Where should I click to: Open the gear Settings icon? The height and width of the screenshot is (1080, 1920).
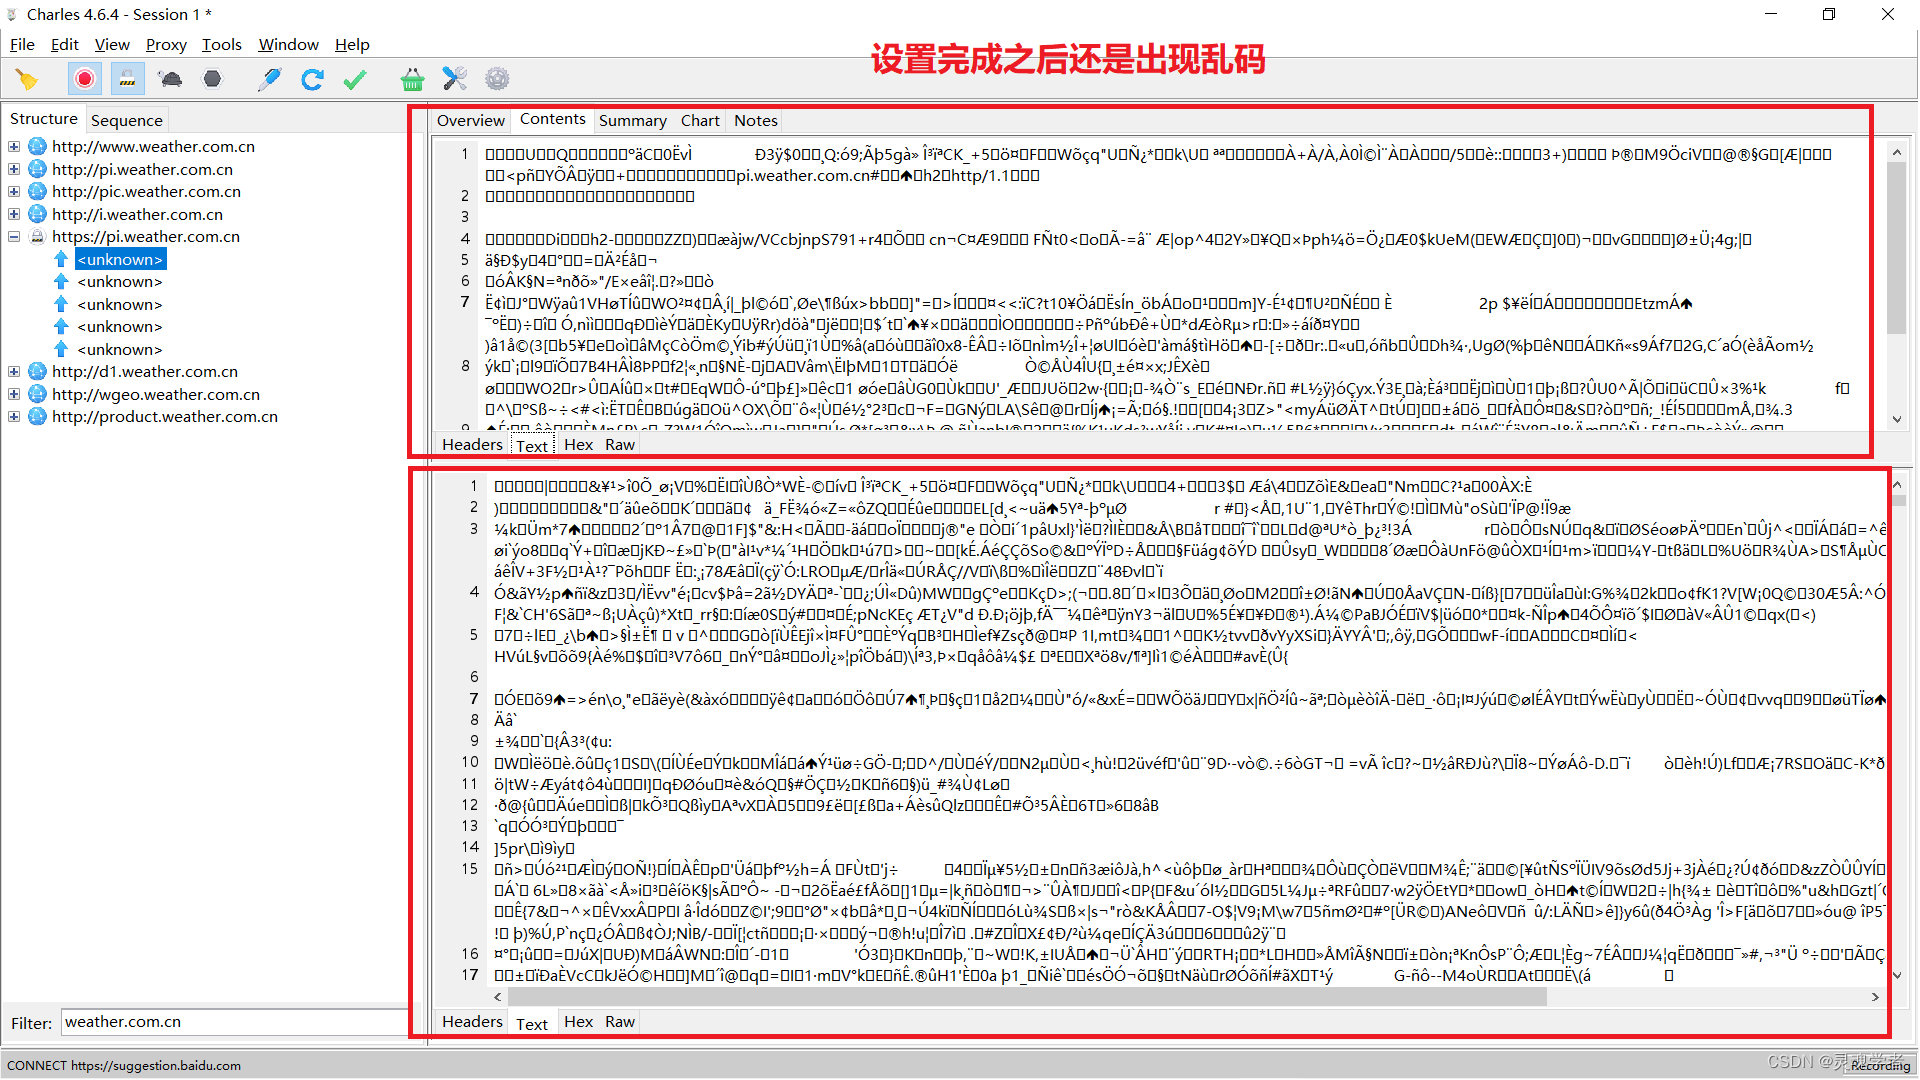point(497,79)
